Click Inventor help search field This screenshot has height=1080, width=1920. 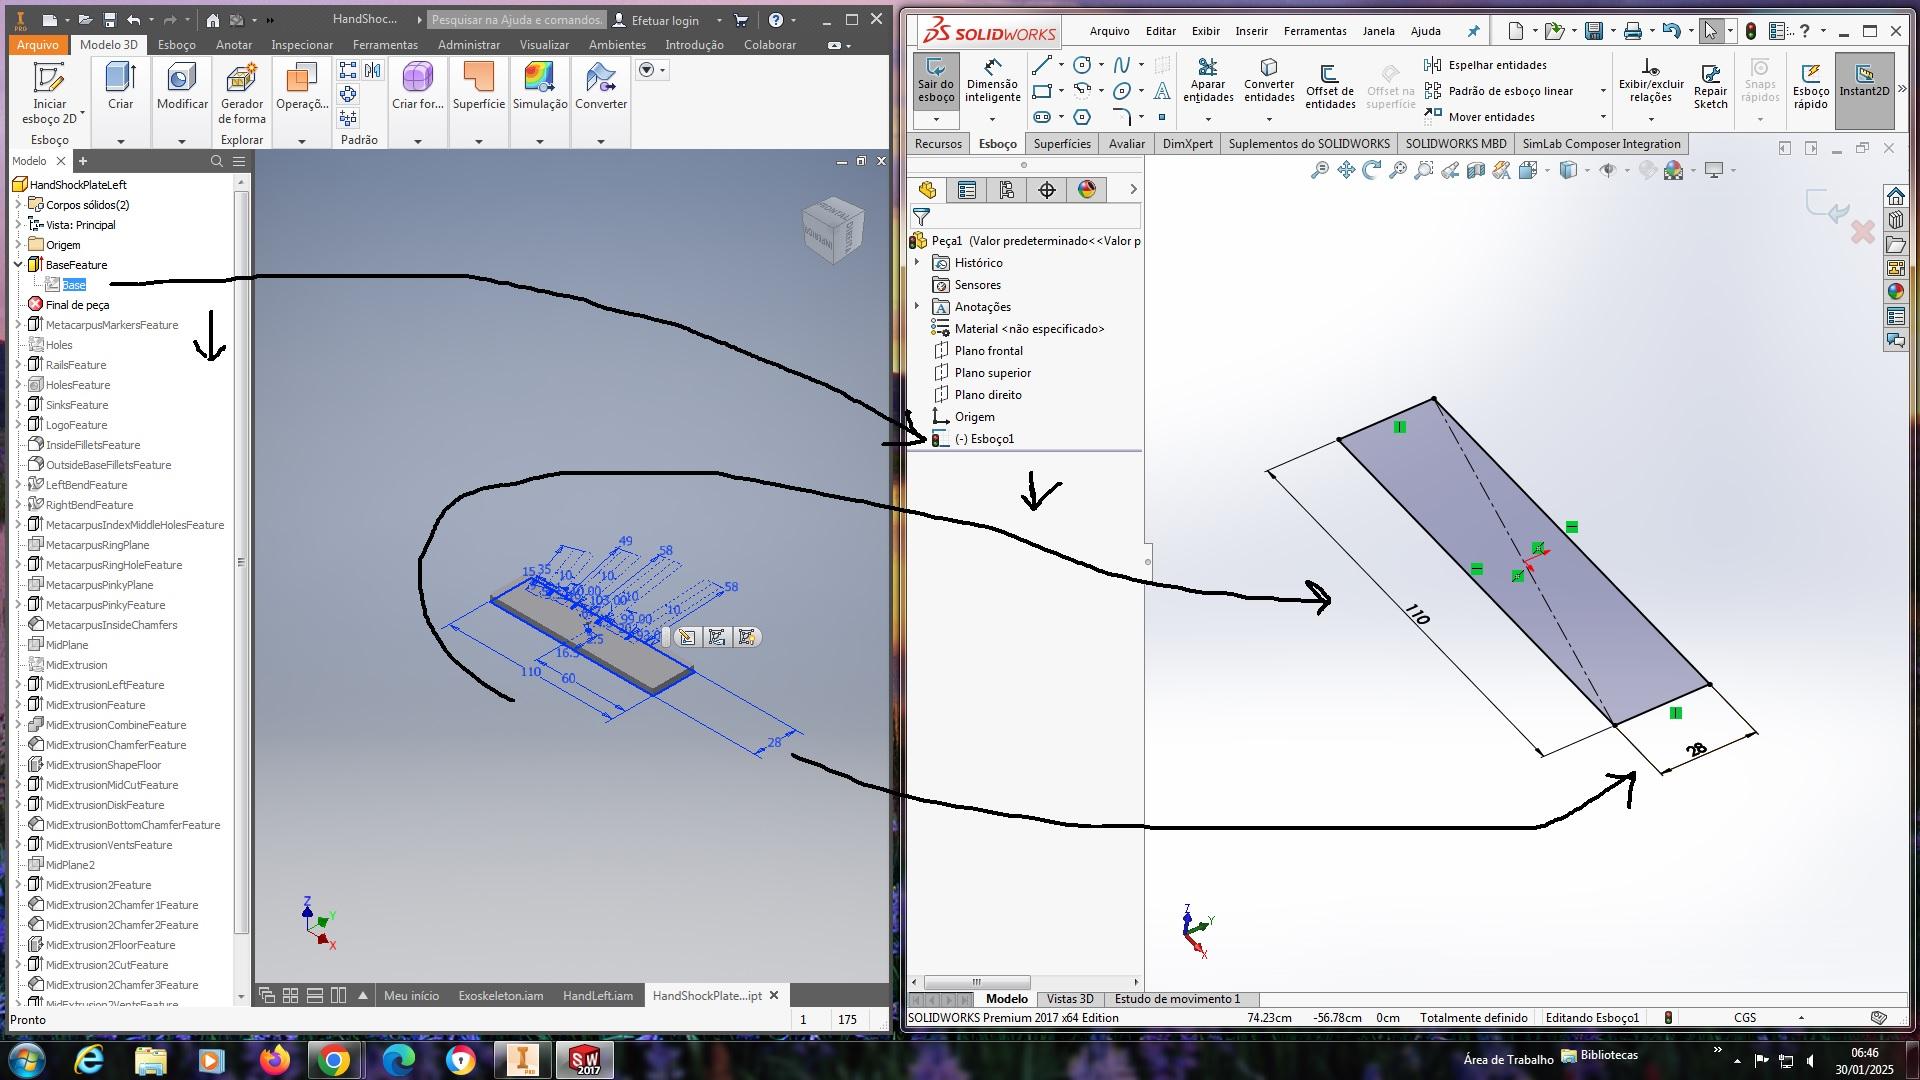click(516, 20)
